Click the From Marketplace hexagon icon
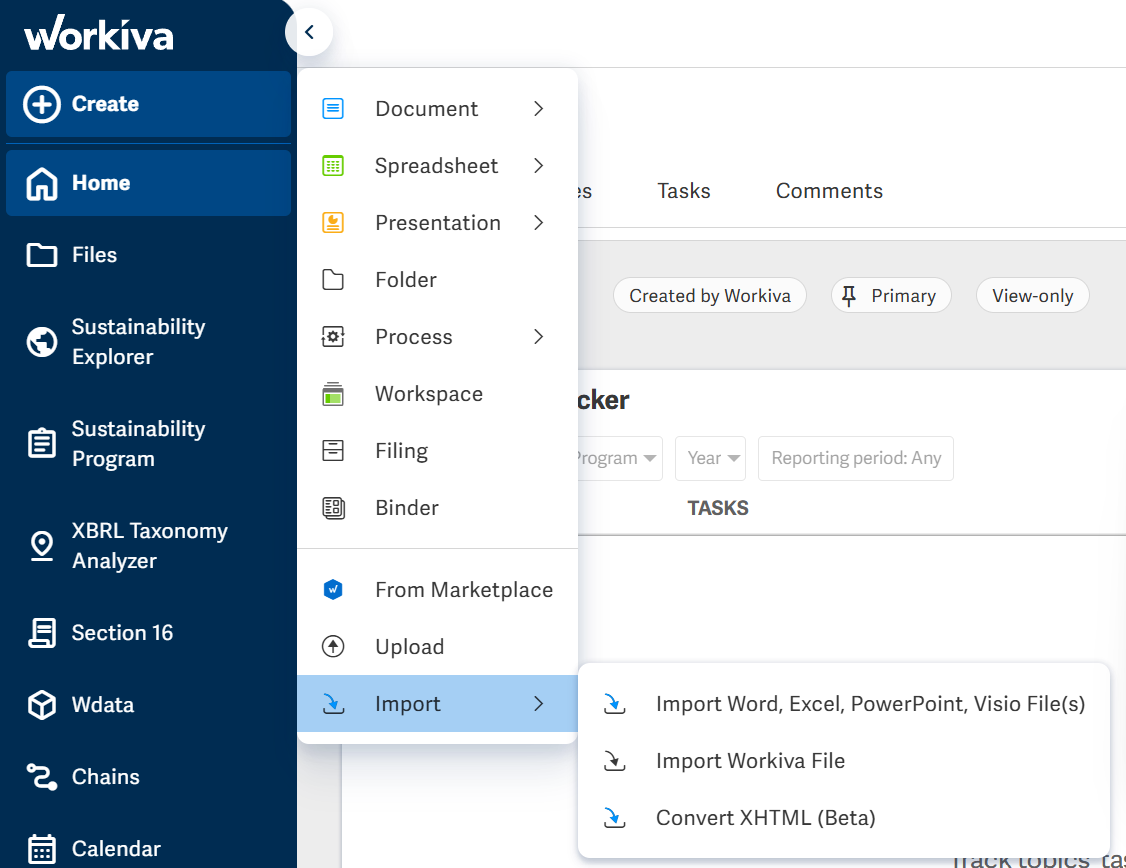This screenshot has width=1126, height=868. (x=332, y=589)
